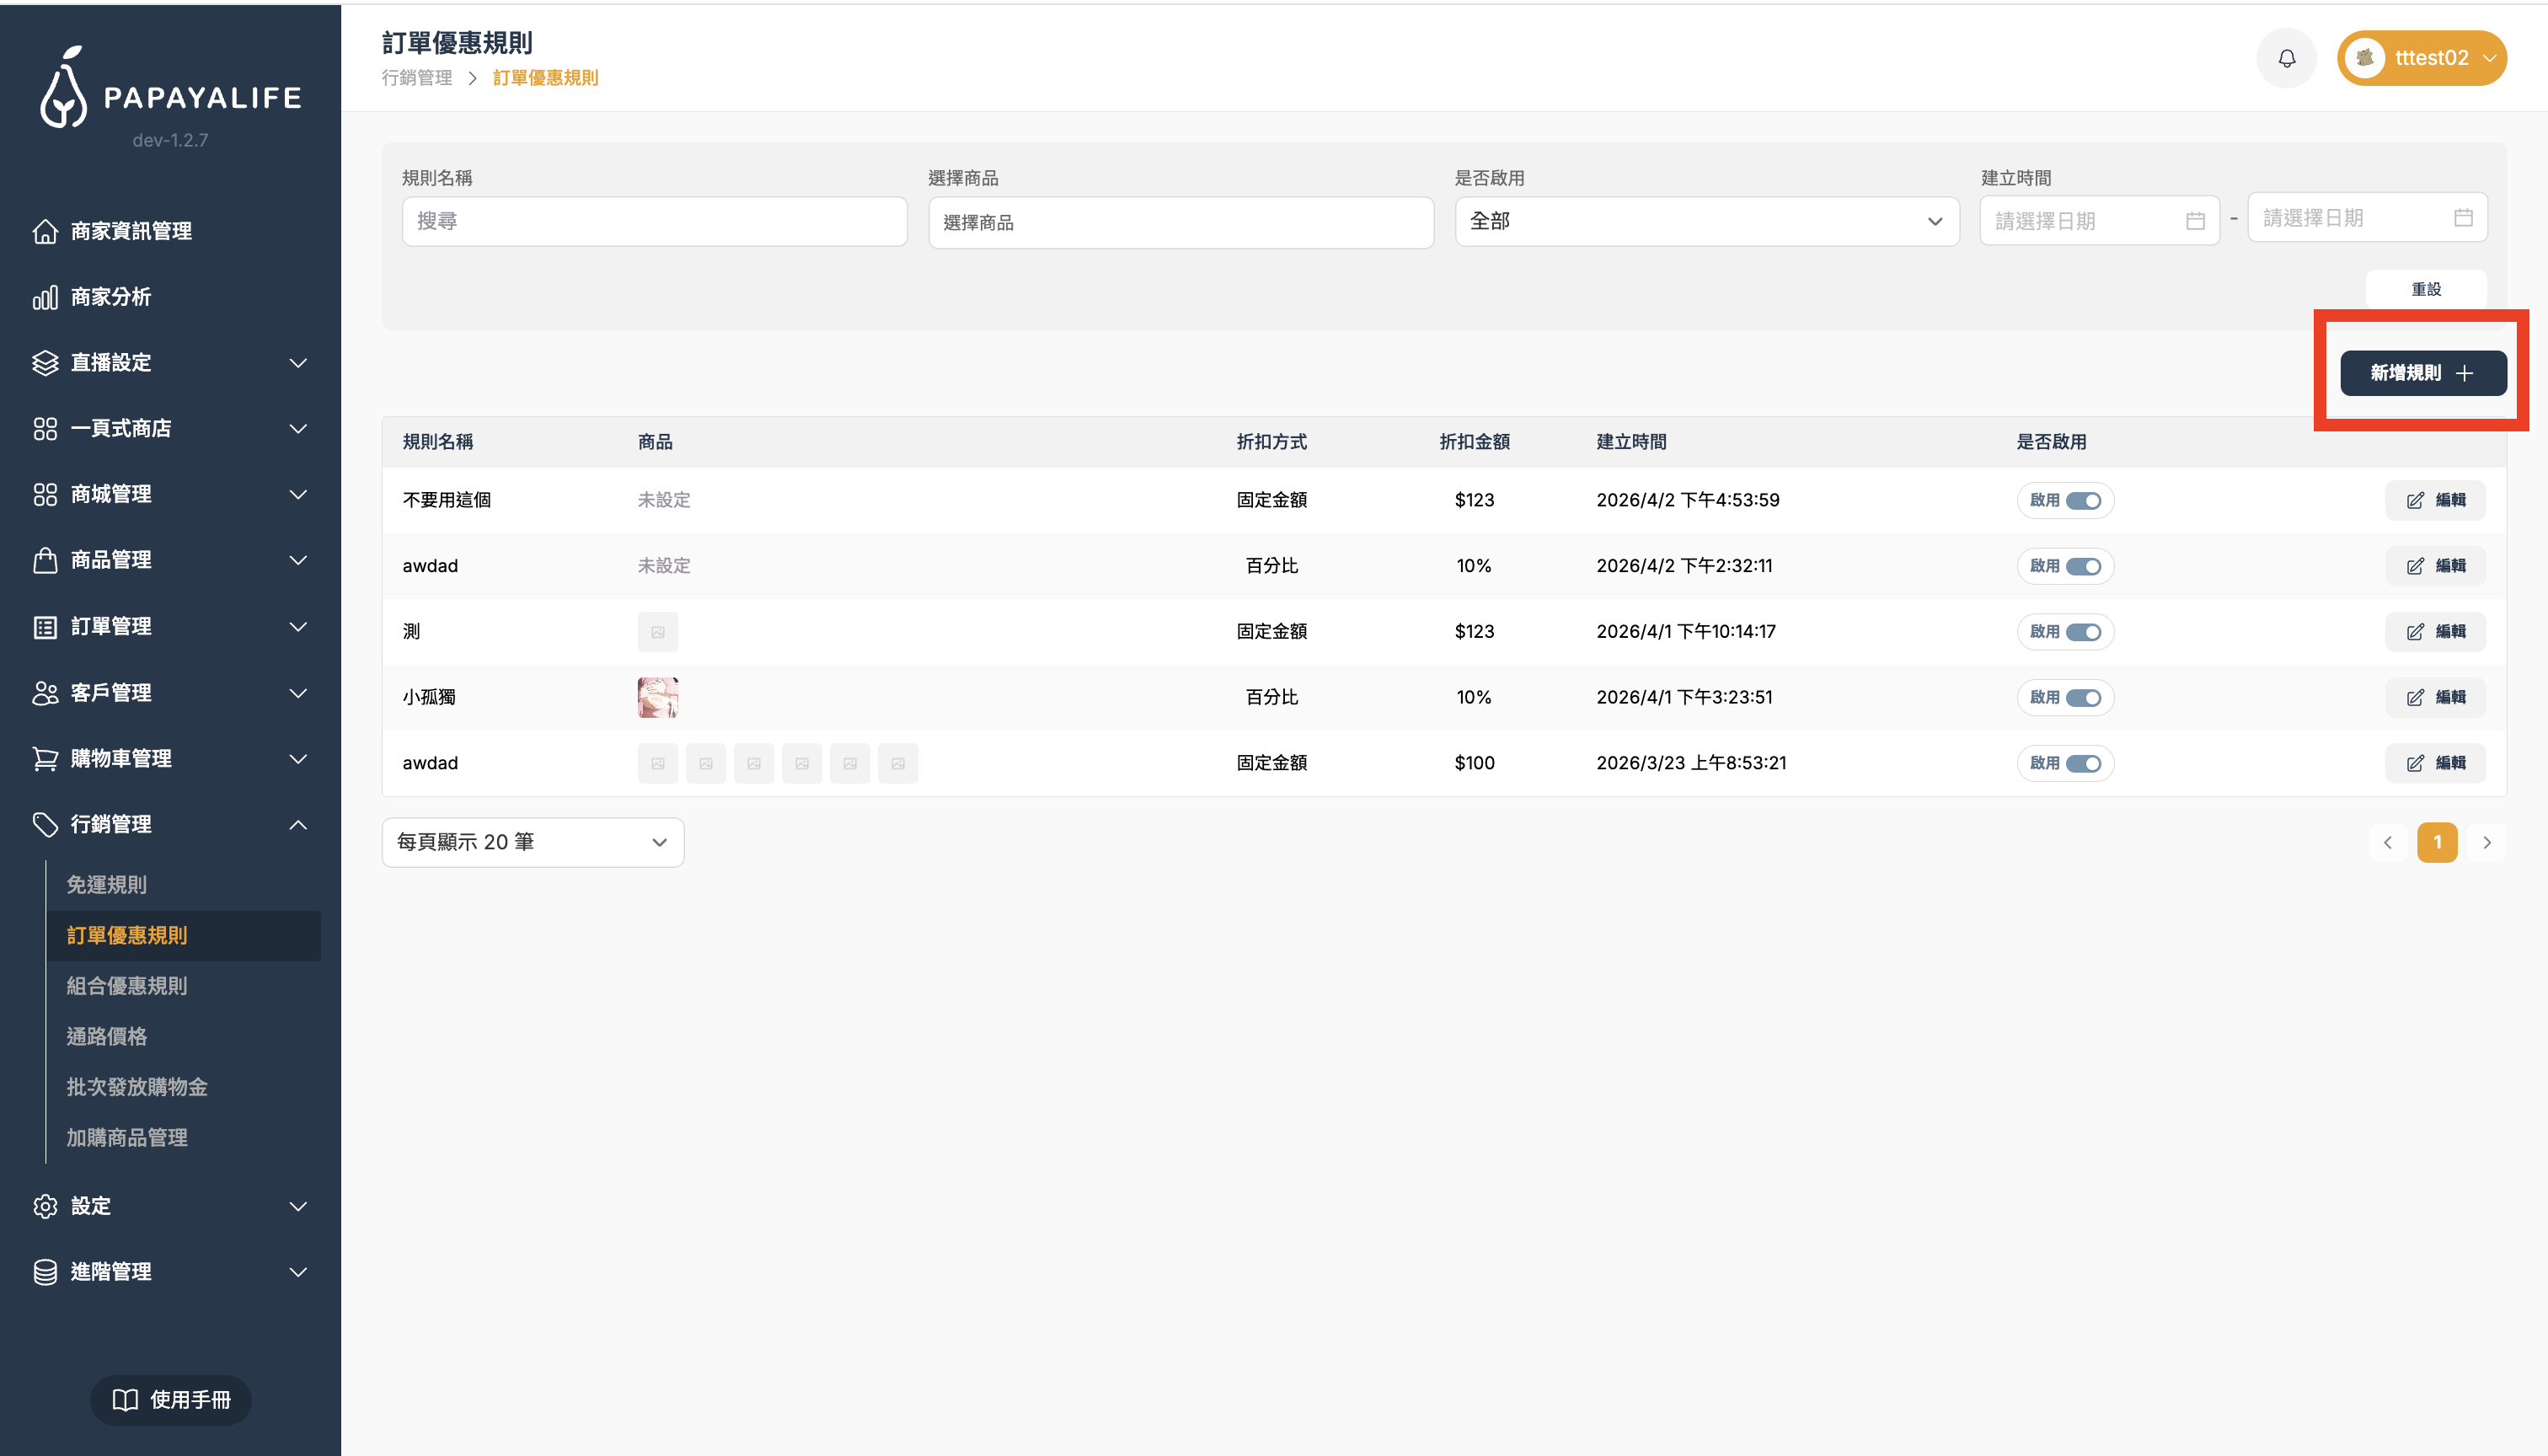
Task: Click the 購物車管理 cart icon
Action: (45, 759)
